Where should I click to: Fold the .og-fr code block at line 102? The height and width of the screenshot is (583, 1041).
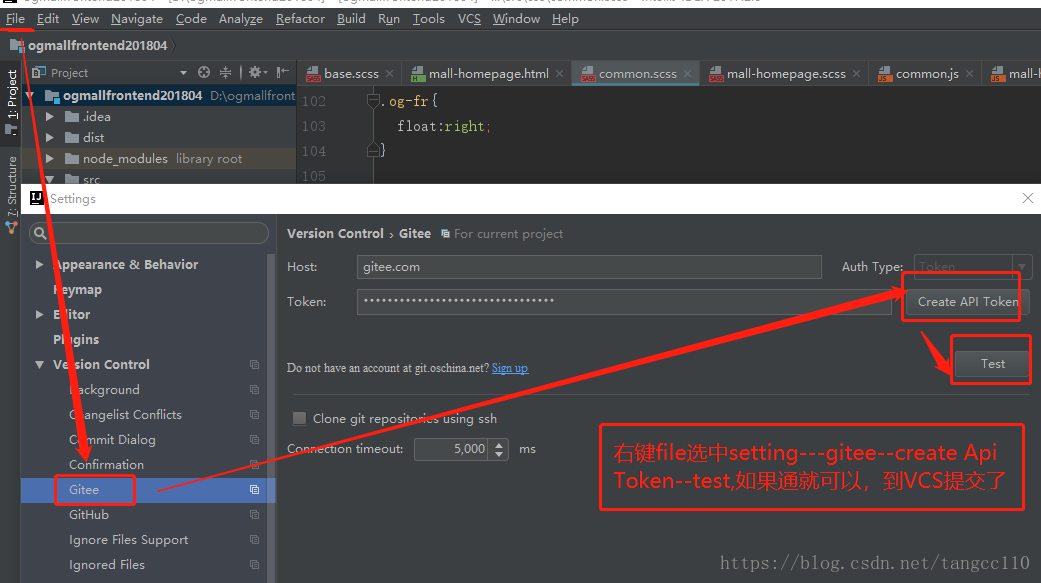click(x=372, y=101)
